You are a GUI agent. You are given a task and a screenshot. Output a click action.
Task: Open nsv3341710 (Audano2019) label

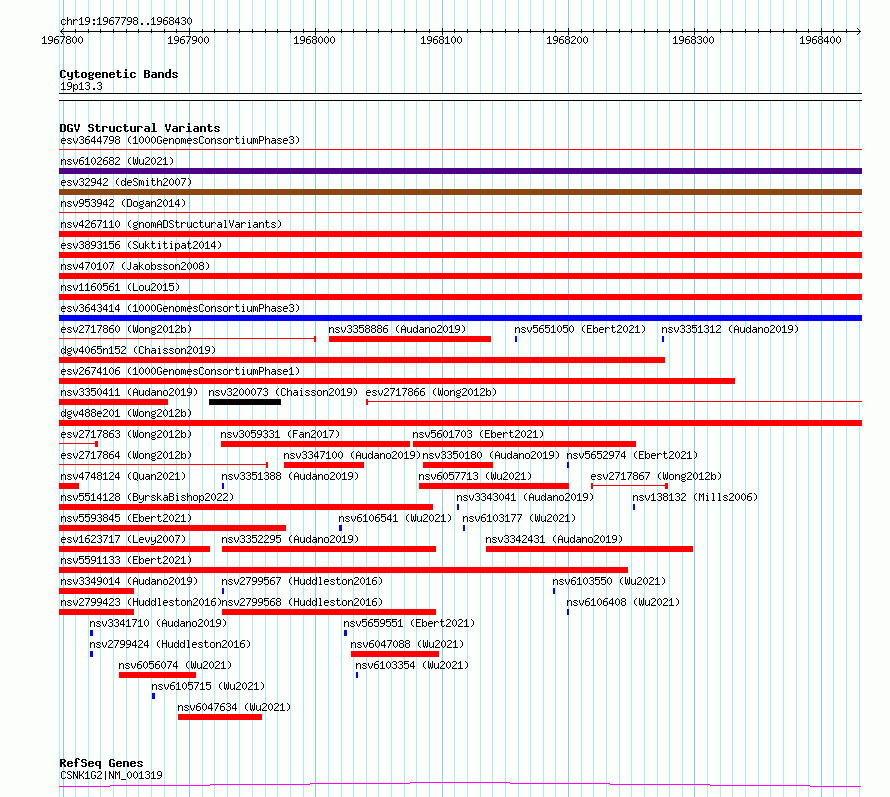158,623
